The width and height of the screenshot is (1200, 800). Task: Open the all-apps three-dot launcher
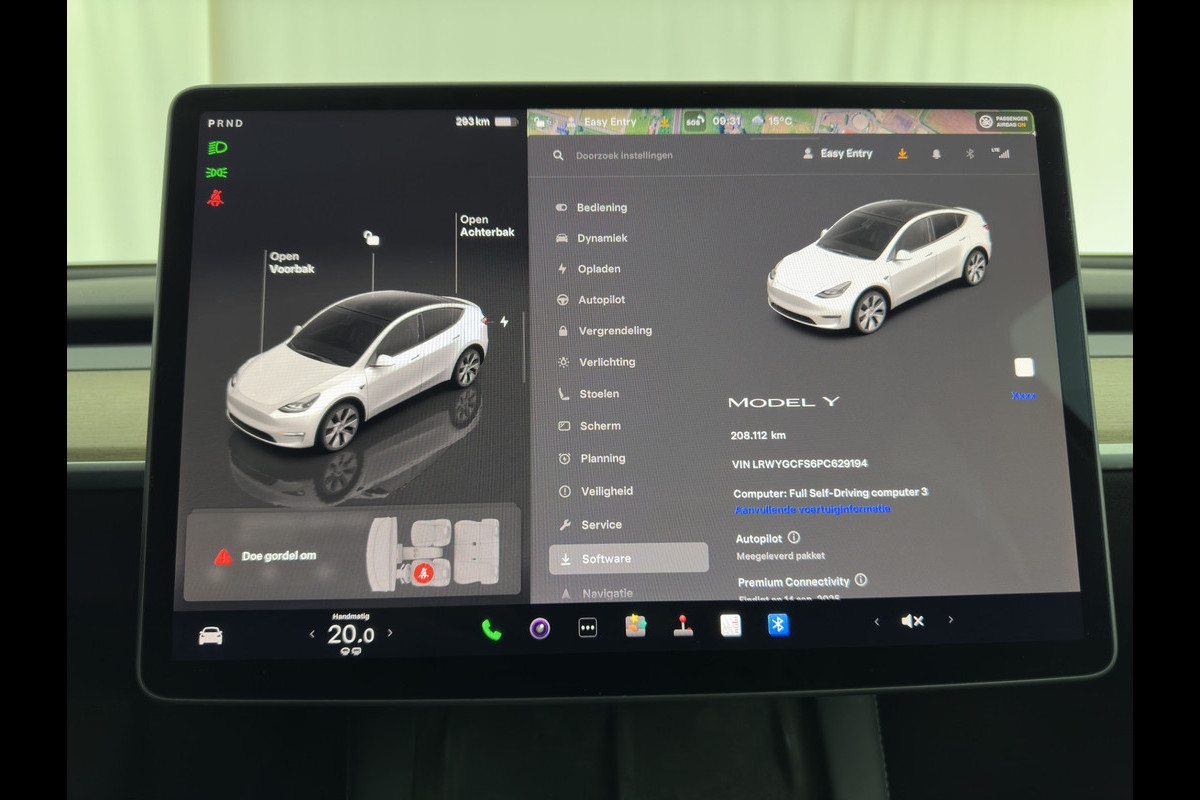point(587,627)
